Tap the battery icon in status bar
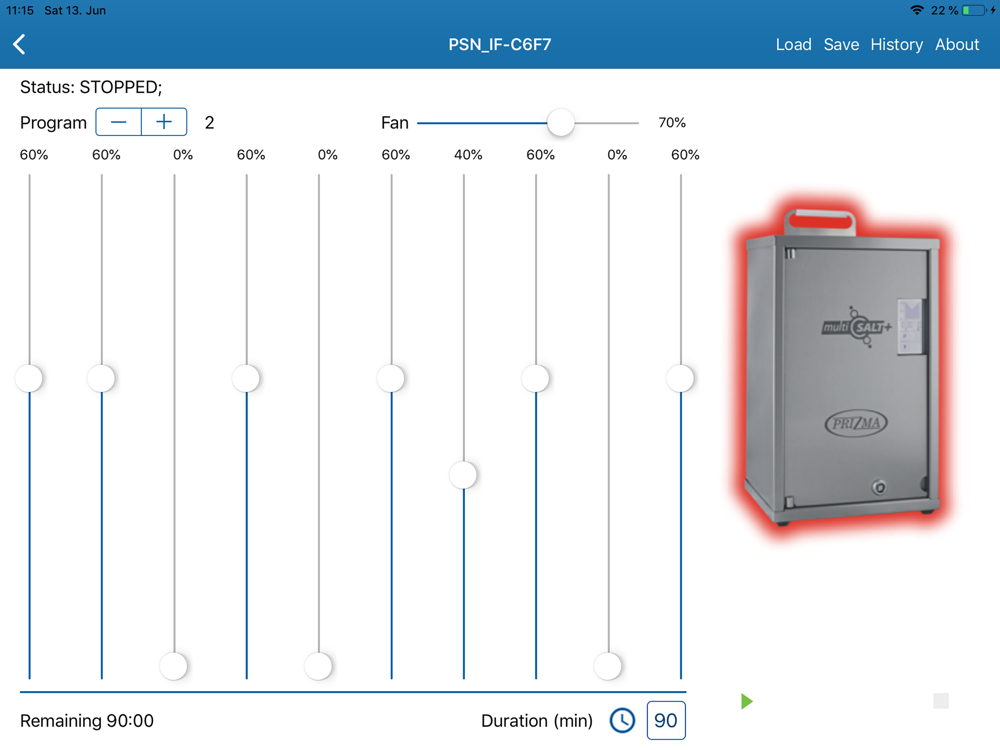Screen dimensions: 1000x750 [976, 10]
